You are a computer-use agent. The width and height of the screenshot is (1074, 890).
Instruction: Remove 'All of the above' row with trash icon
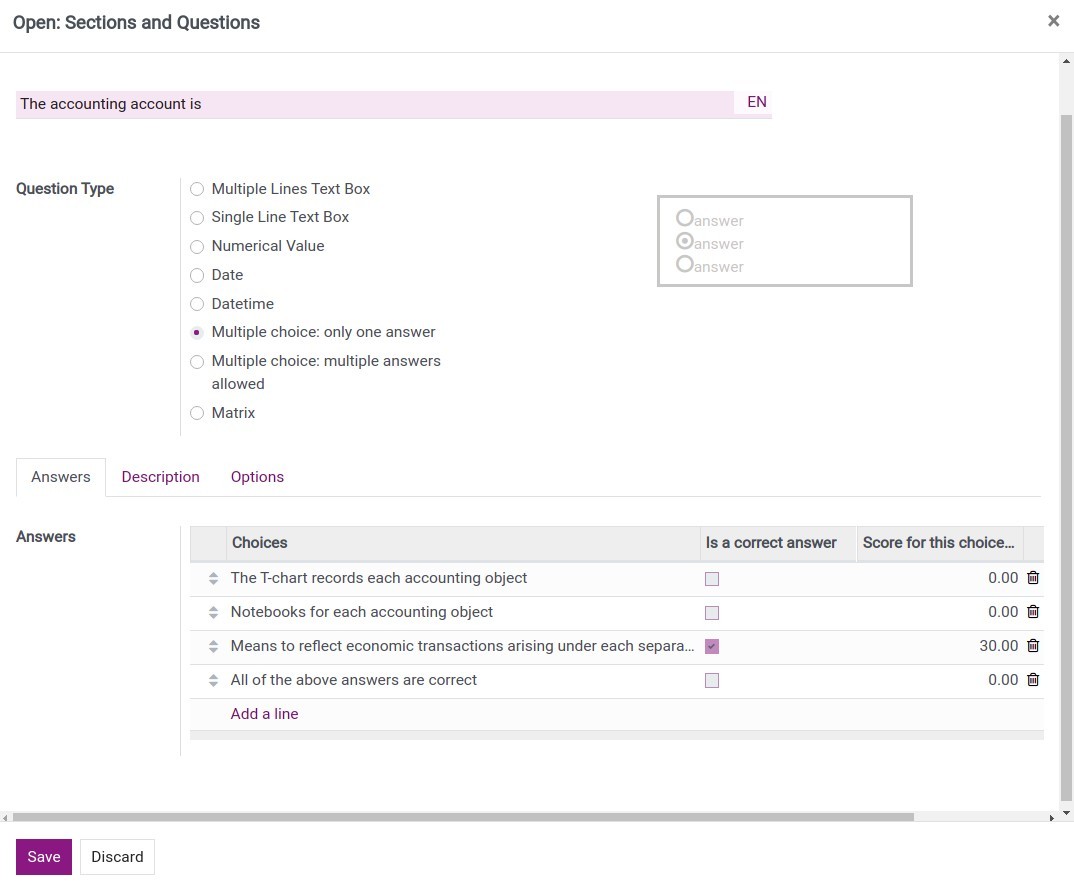coord(1033,680)
